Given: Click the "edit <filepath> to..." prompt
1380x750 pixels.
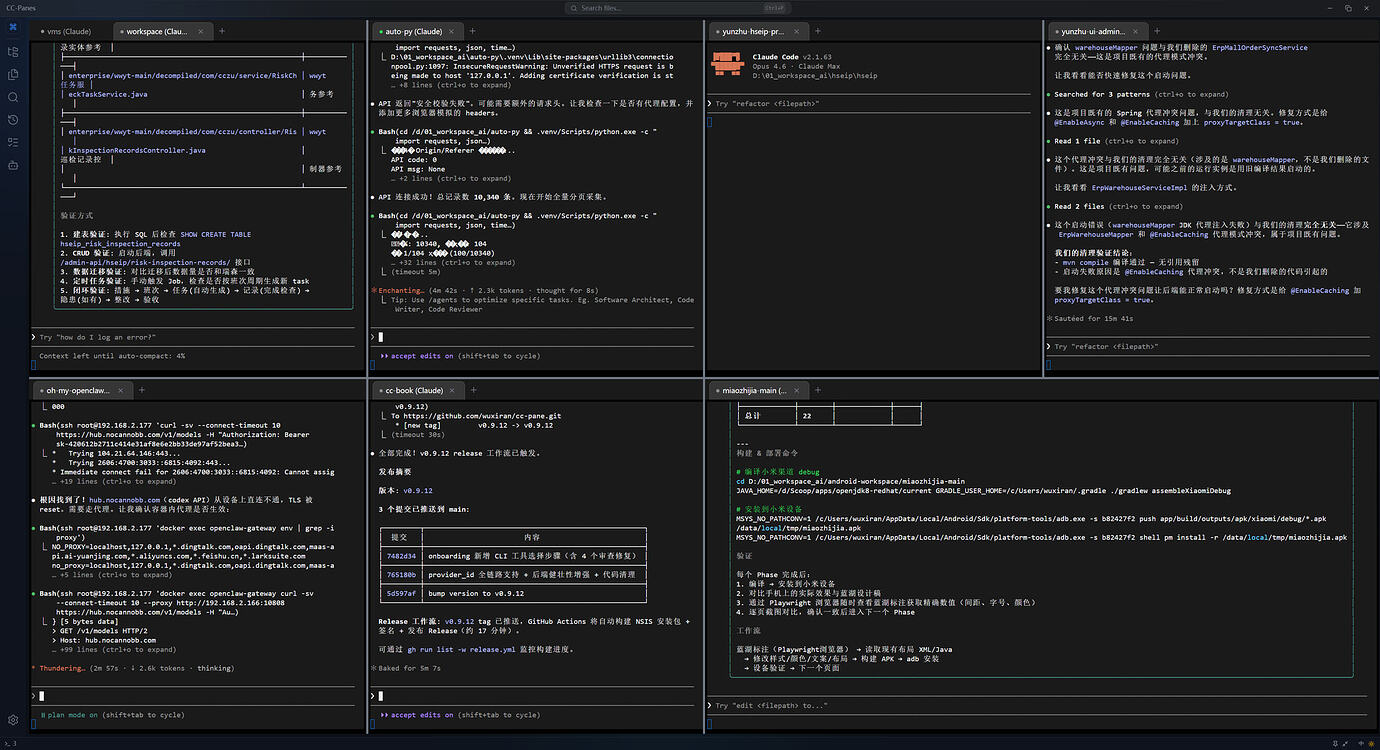Looking at the screenshot, I should point(772,706).
